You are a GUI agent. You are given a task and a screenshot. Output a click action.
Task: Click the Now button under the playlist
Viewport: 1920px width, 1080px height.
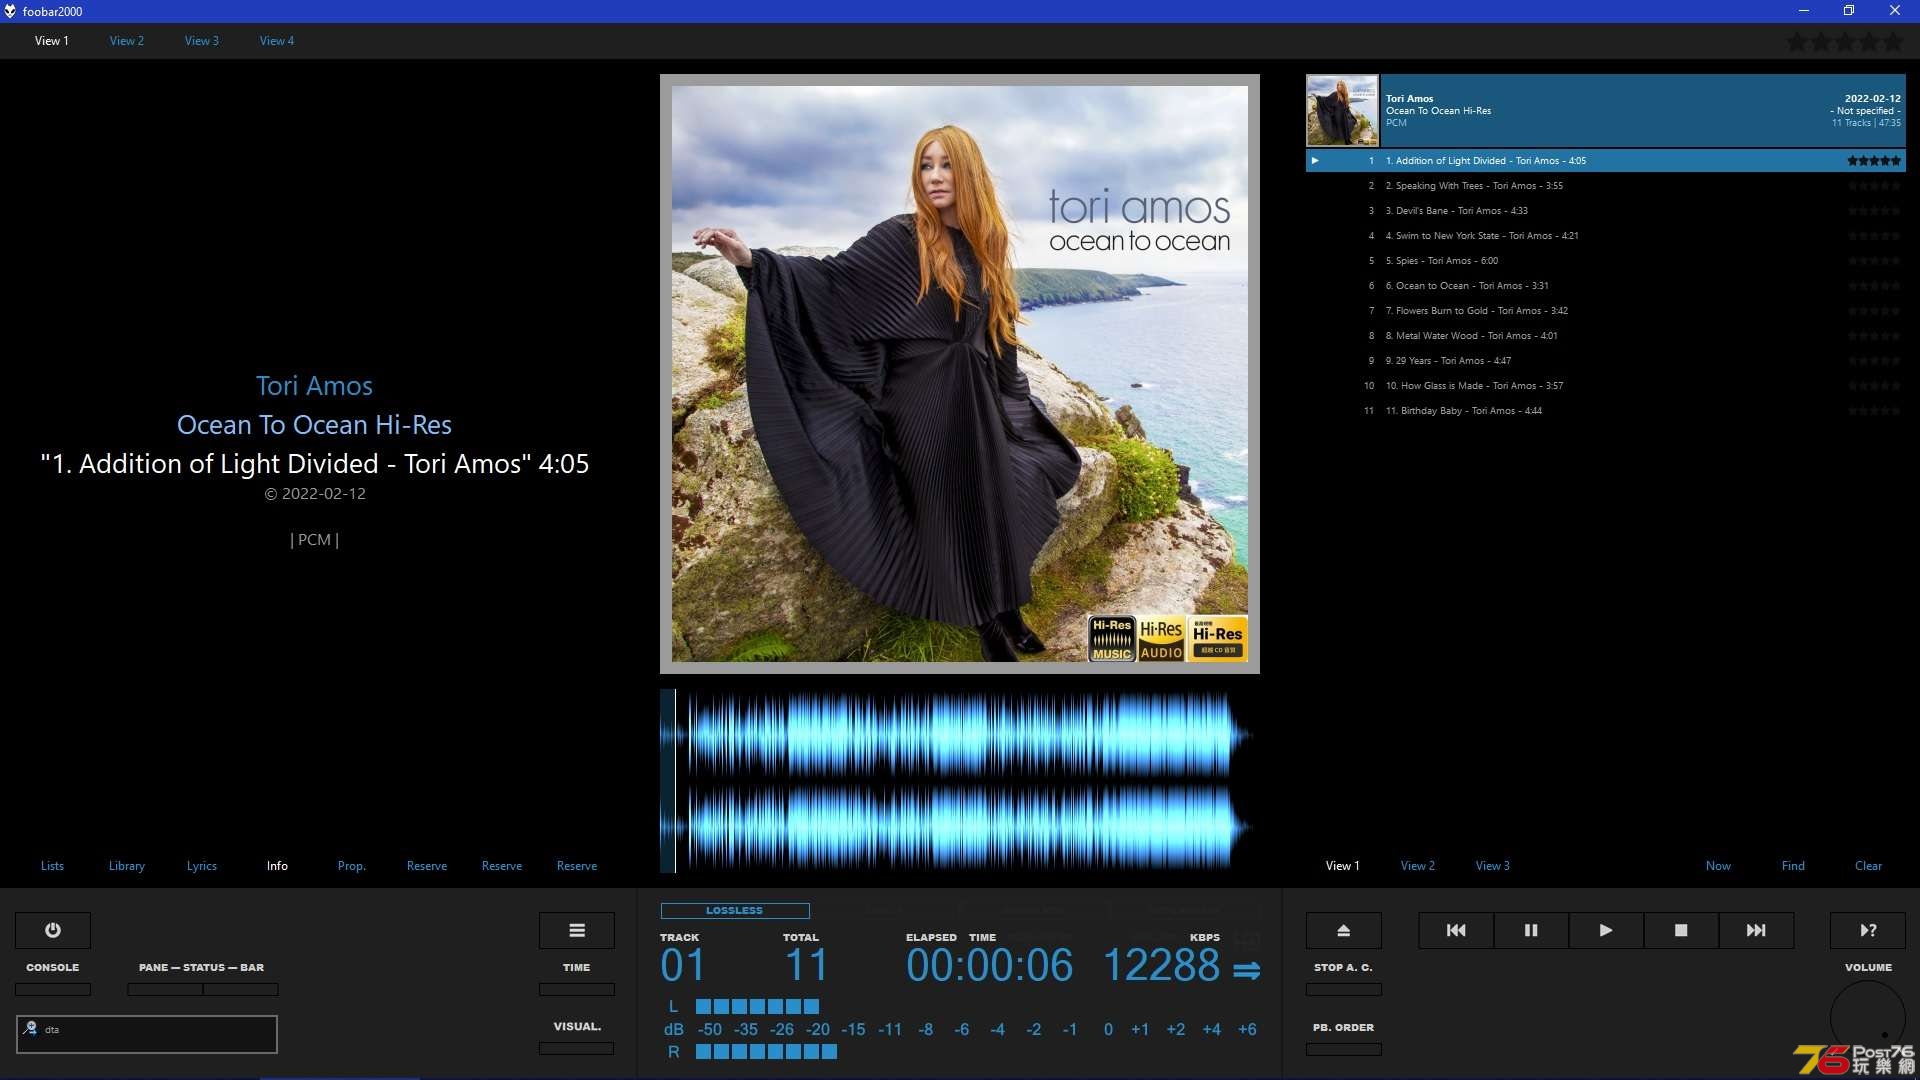[x=1718, y=866]
